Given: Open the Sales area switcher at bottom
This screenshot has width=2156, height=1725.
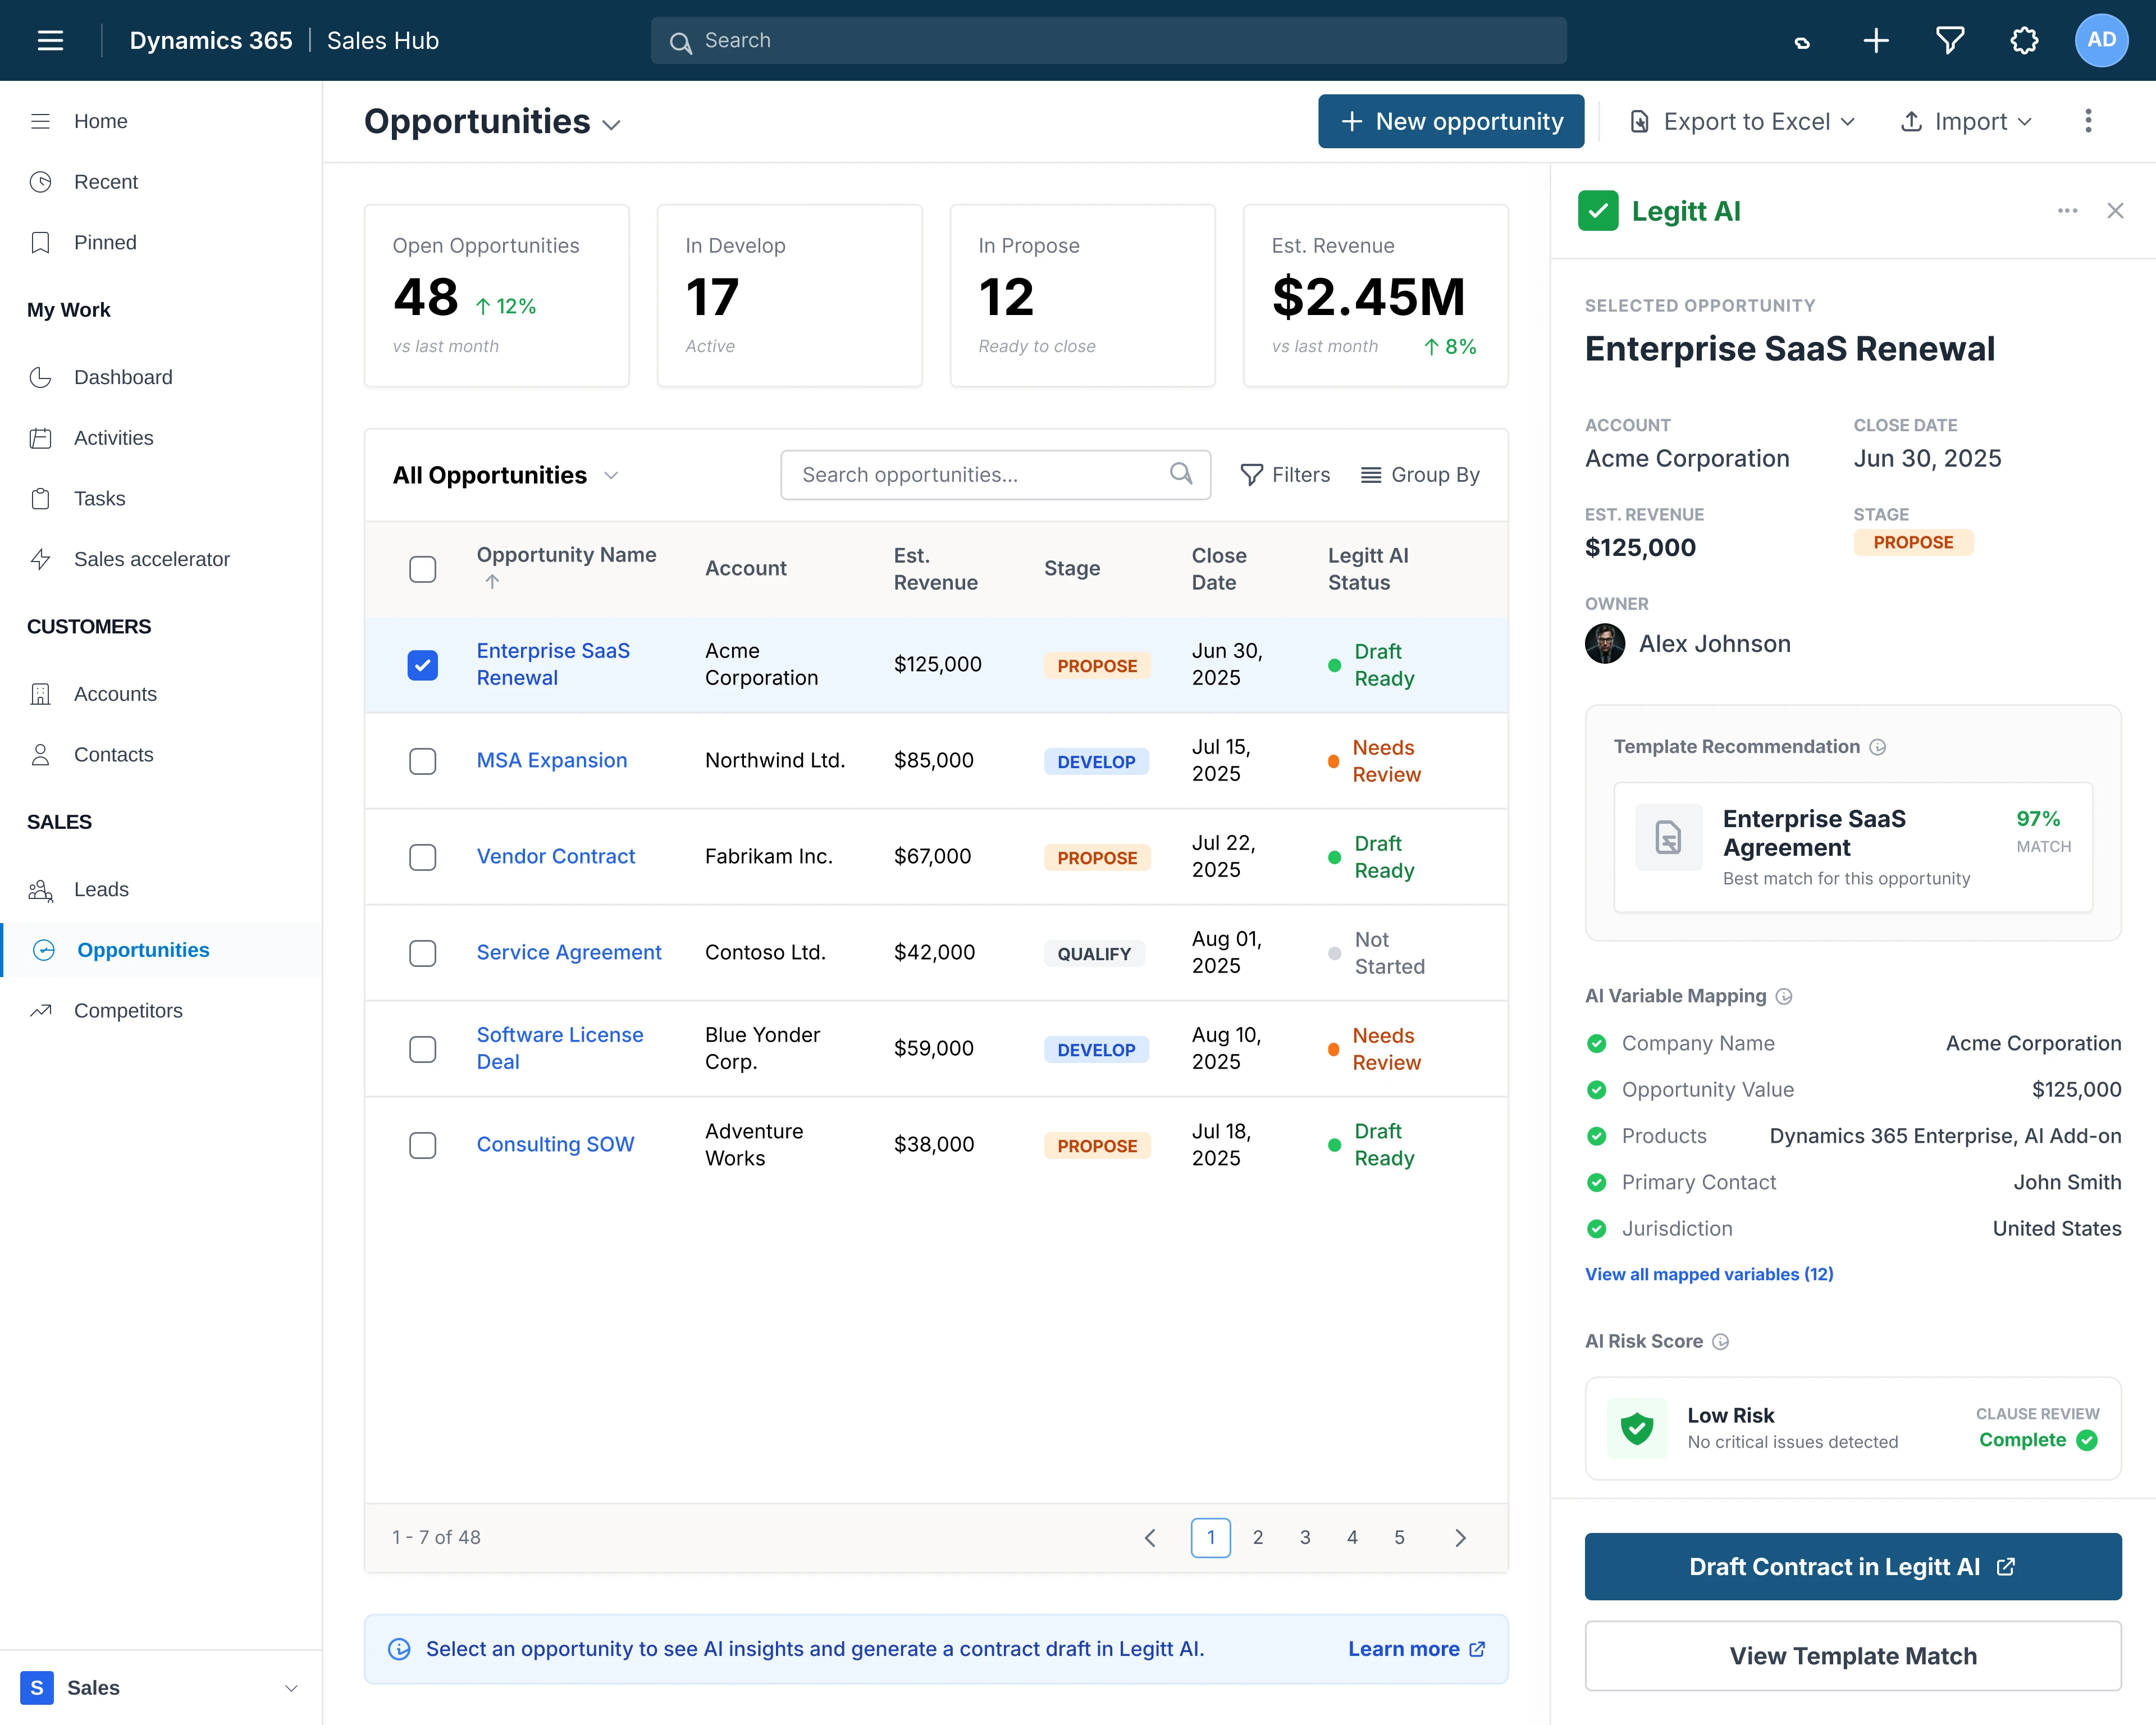Looking at the screenshot, I should tap(160, 1688).
